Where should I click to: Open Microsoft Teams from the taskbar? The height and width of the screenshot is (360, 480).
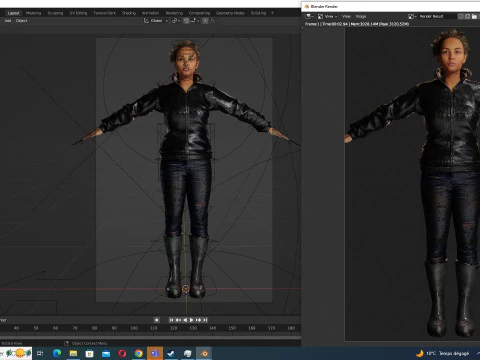[x=155, y=353]
